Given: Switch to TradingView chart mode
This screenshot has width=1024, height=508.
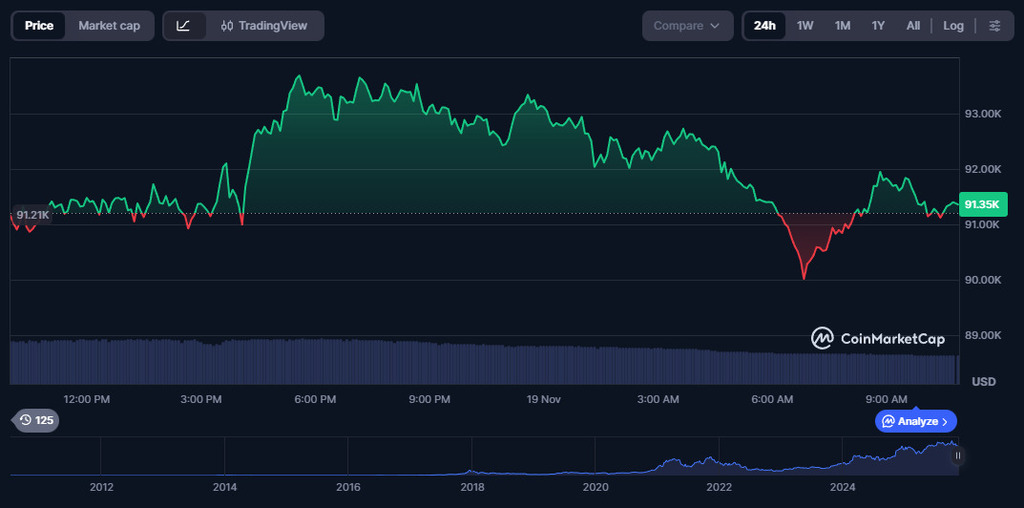Looking at the screenshot, I should tap(265, 26).
